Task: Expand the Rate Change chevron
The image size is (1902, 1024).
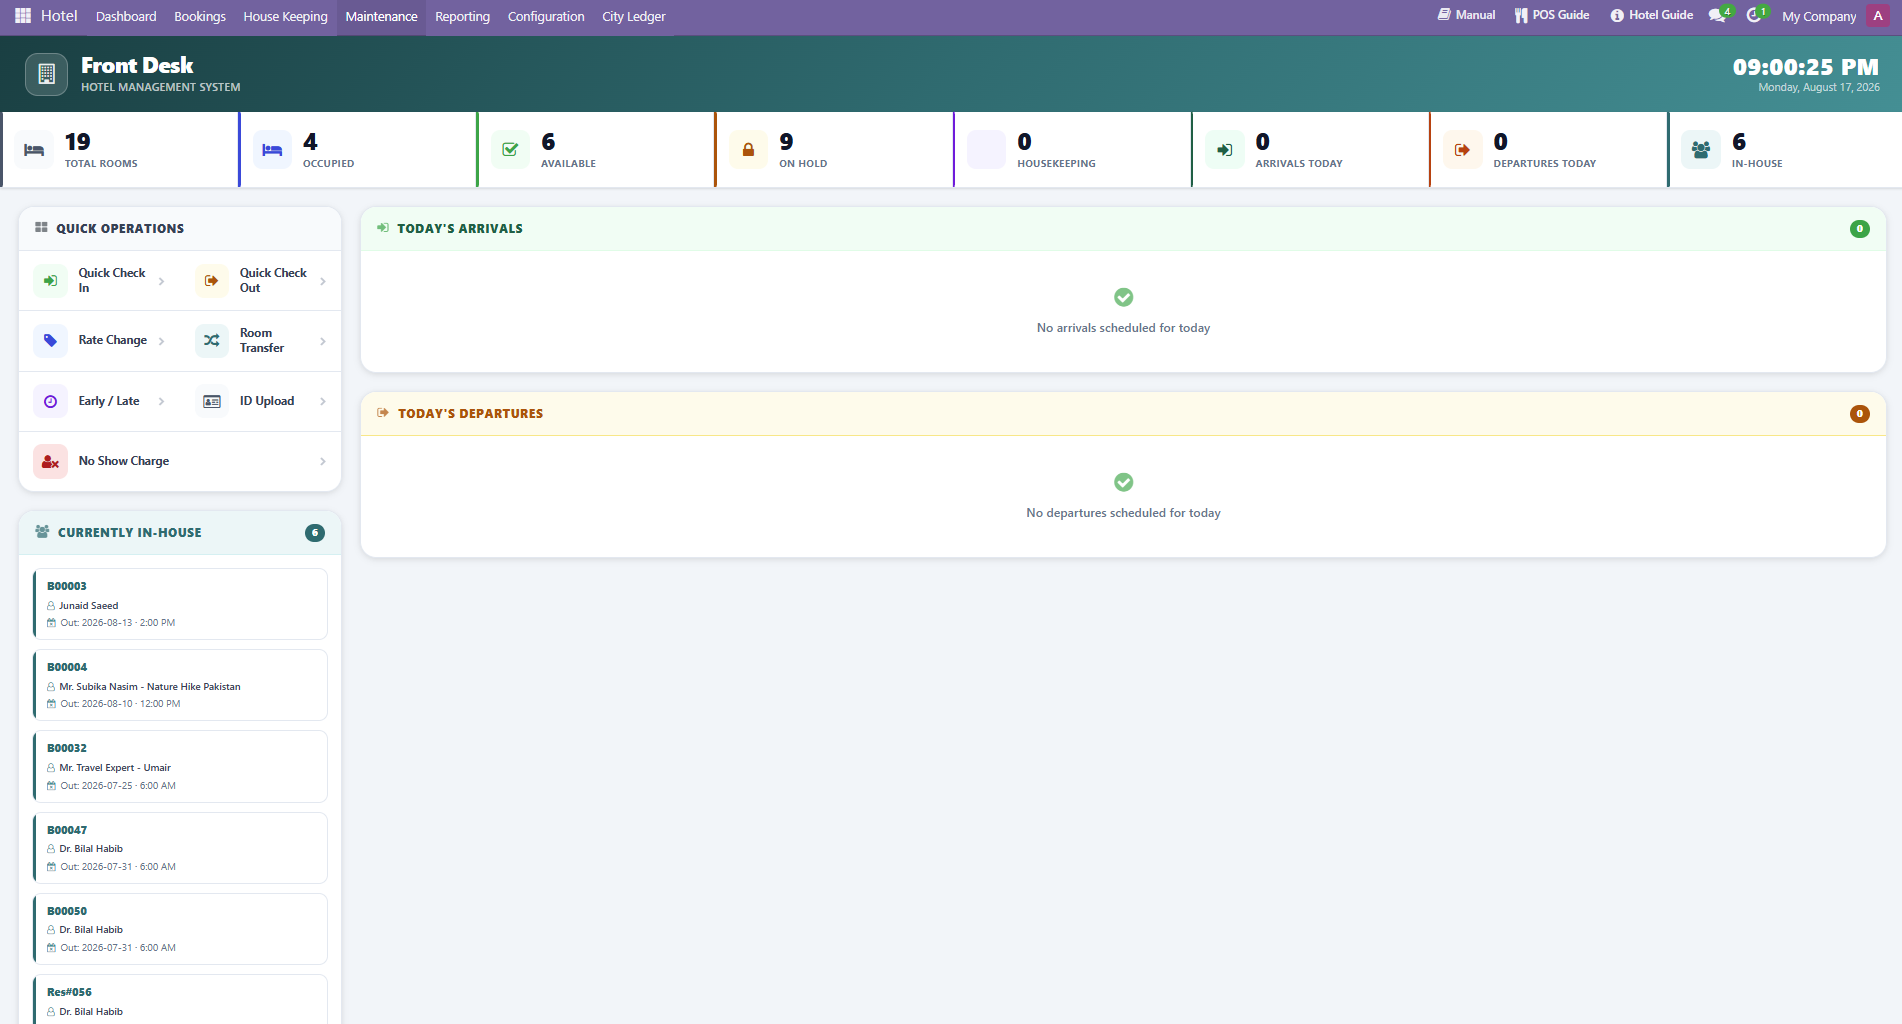Action: point(162,341)
